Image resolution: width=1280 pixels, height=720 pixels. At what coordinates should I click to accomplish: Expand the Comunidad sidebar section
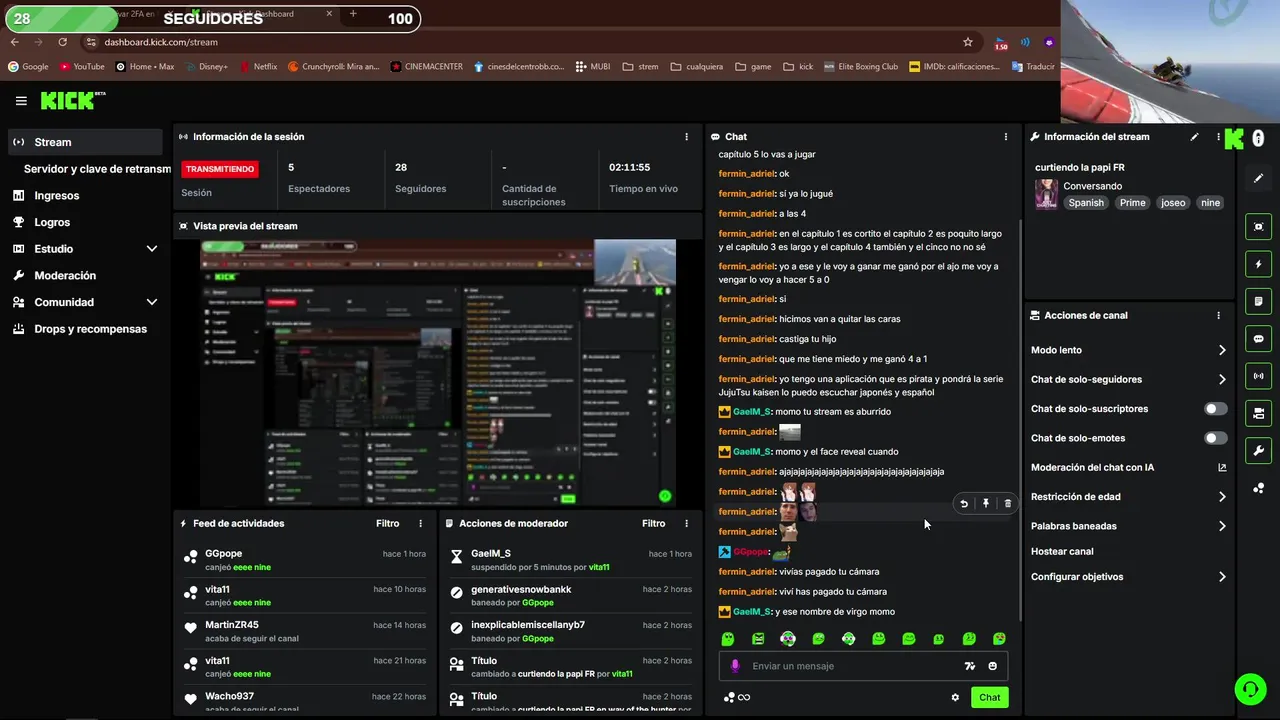[x=152, y=302]
